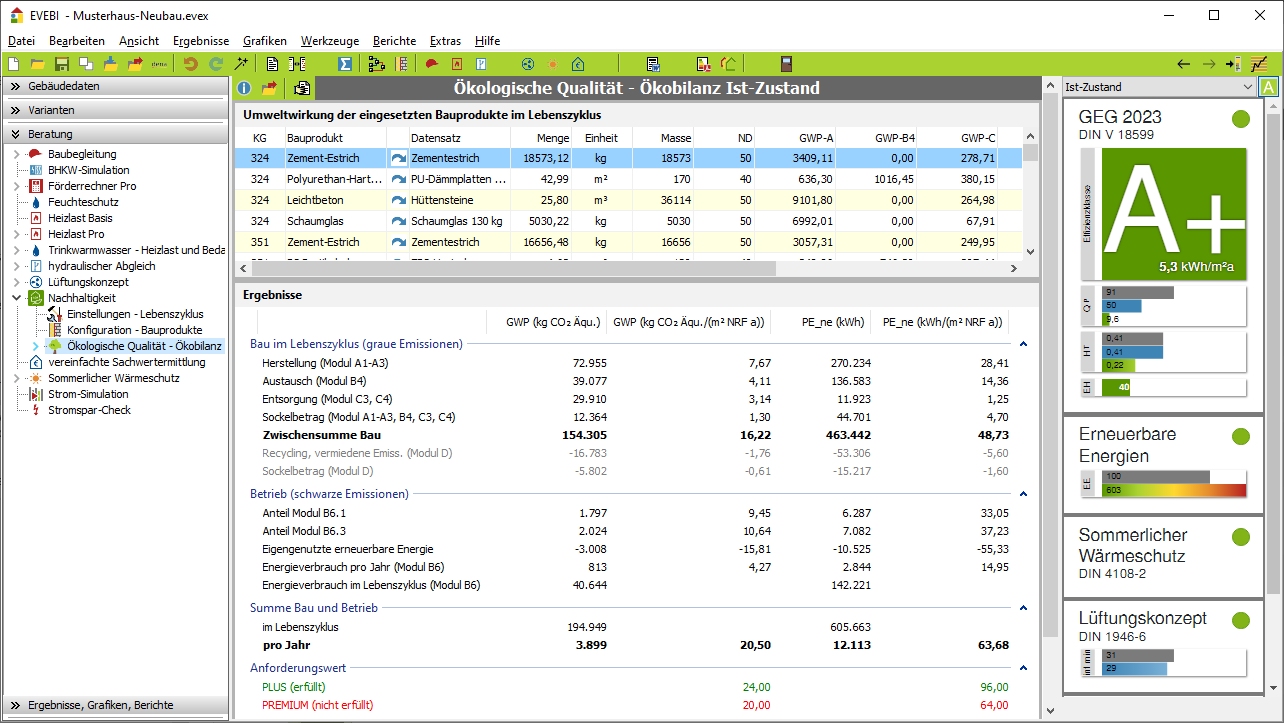Click the undo arrow in toolbar

[190, 64]
